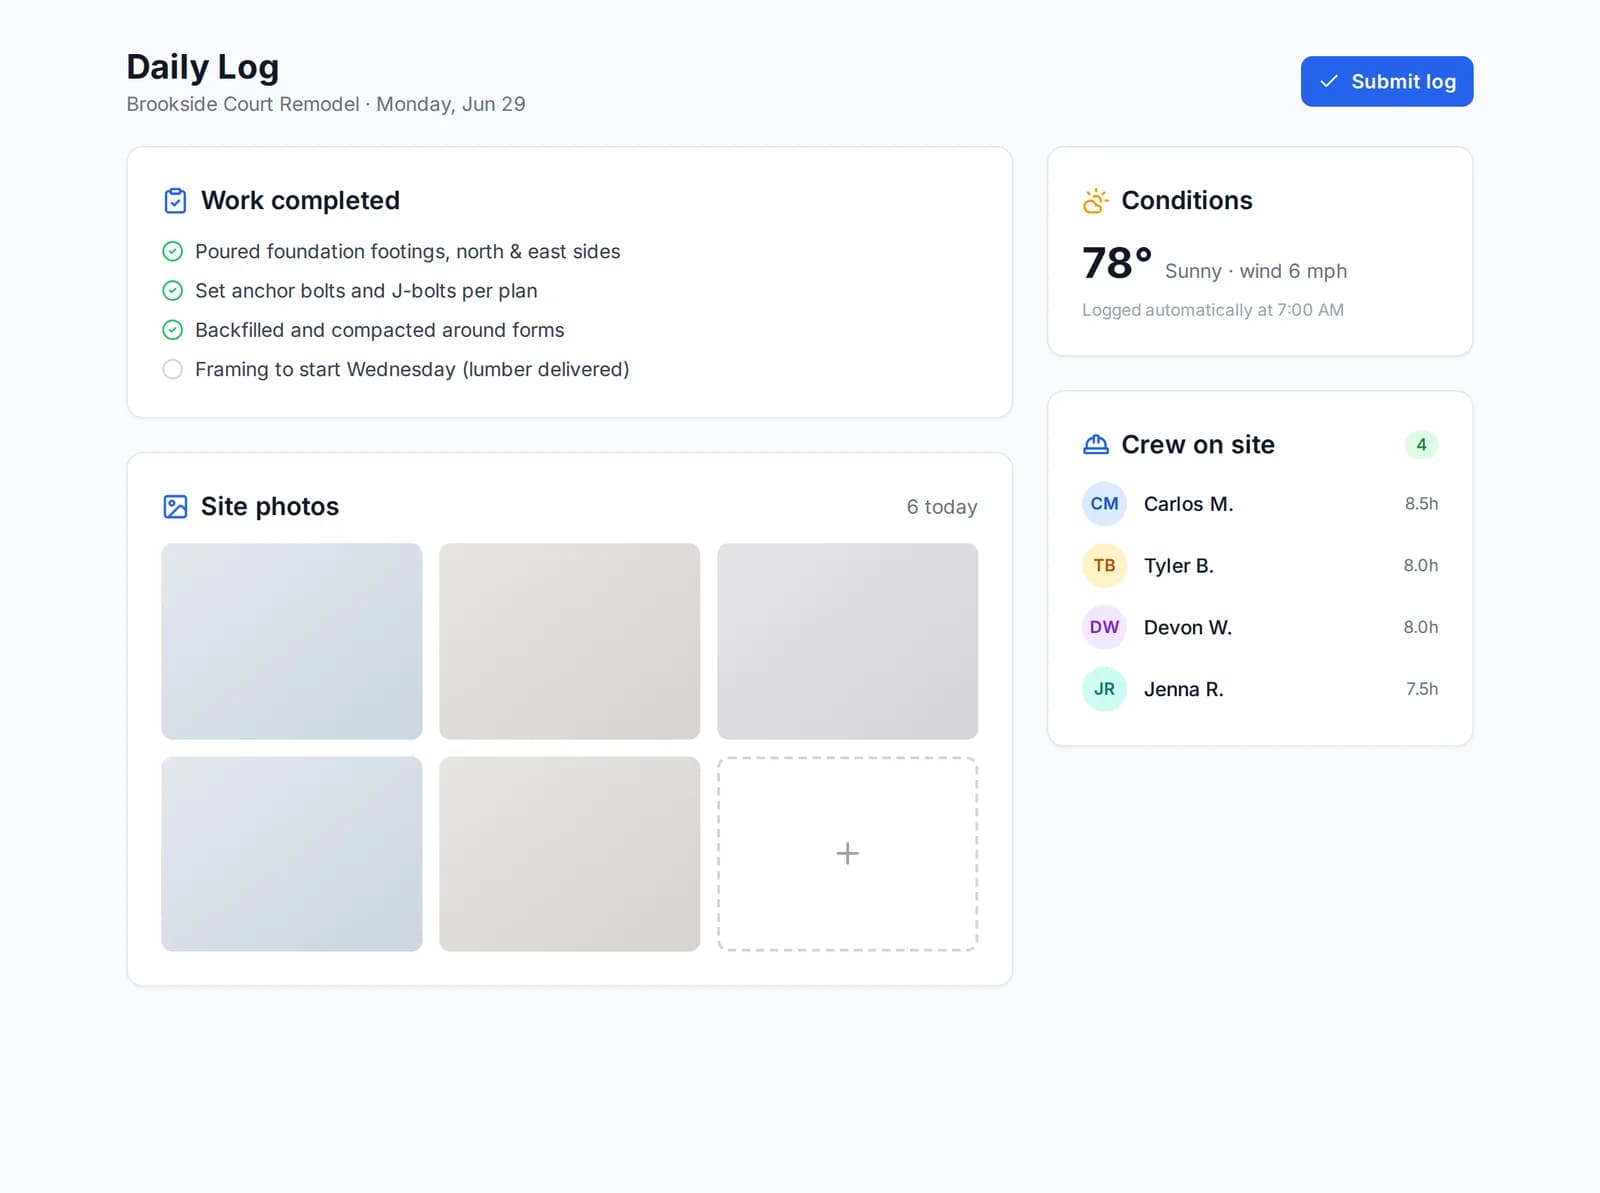Open the bottom-middle site photo

(x=569, y=853)
